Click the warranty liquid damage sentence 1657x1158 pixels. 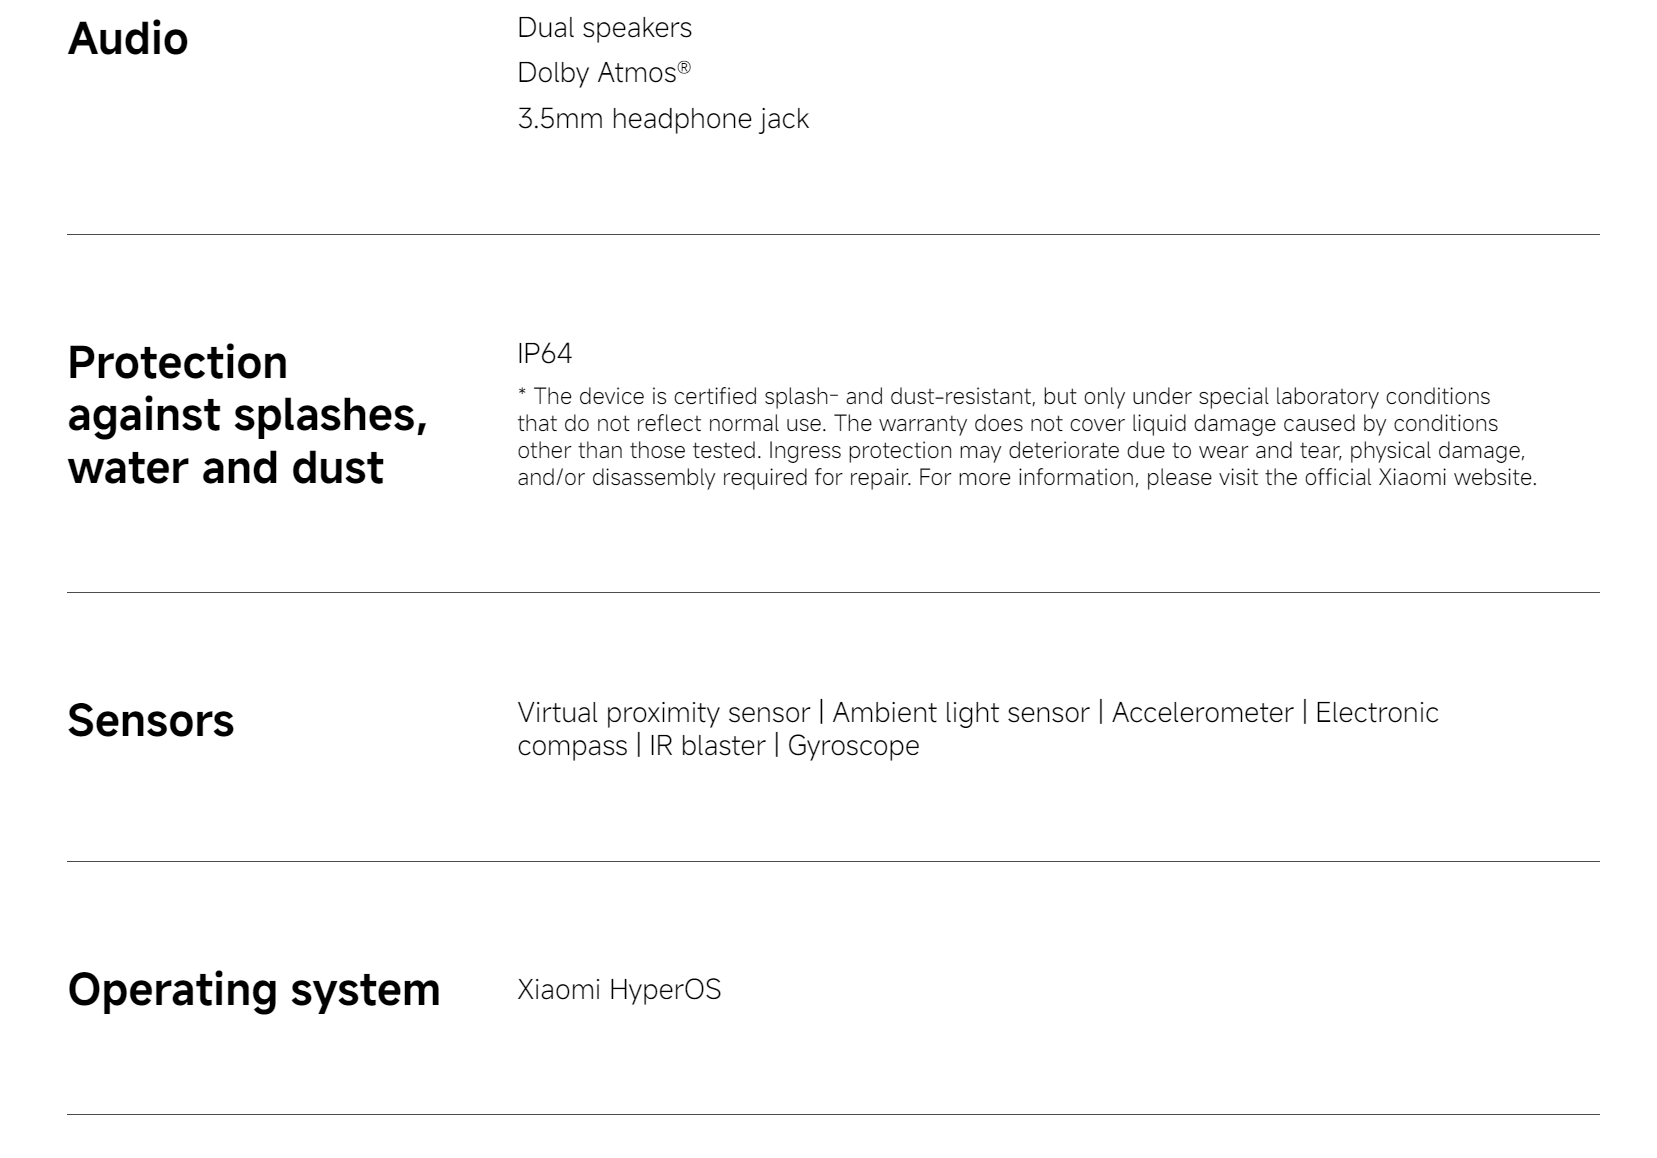[1166, 424]
